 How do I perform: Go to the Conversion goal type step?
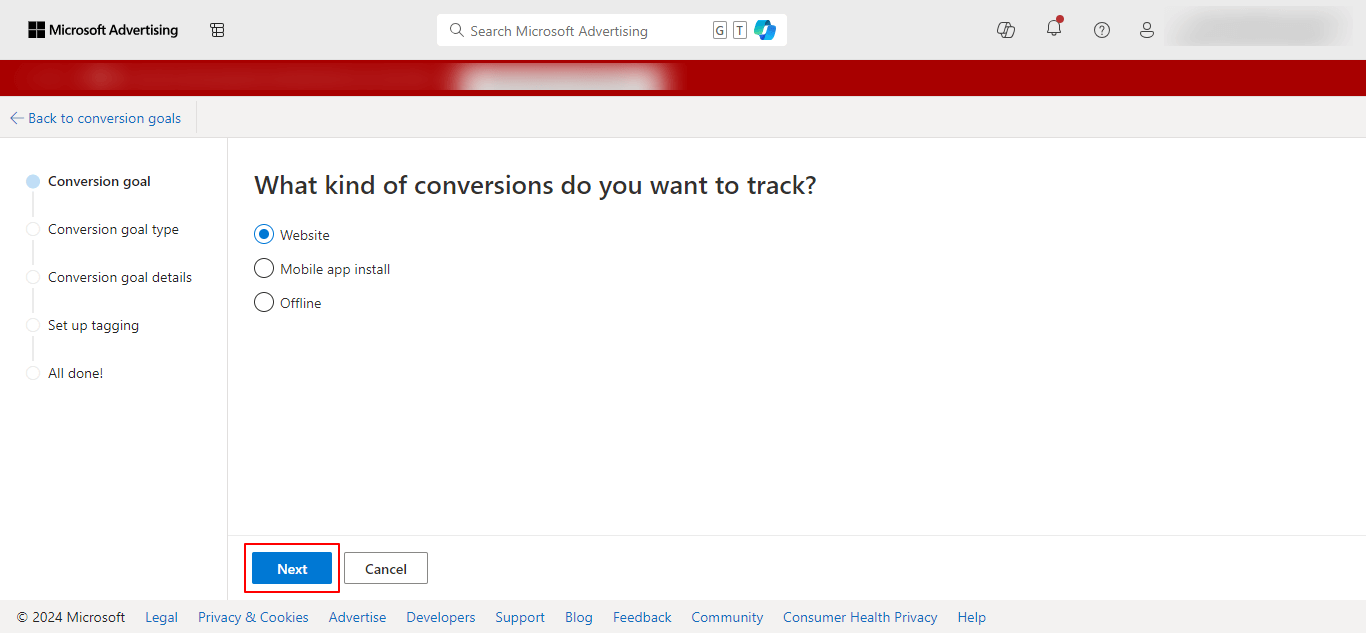pos(113,229)
